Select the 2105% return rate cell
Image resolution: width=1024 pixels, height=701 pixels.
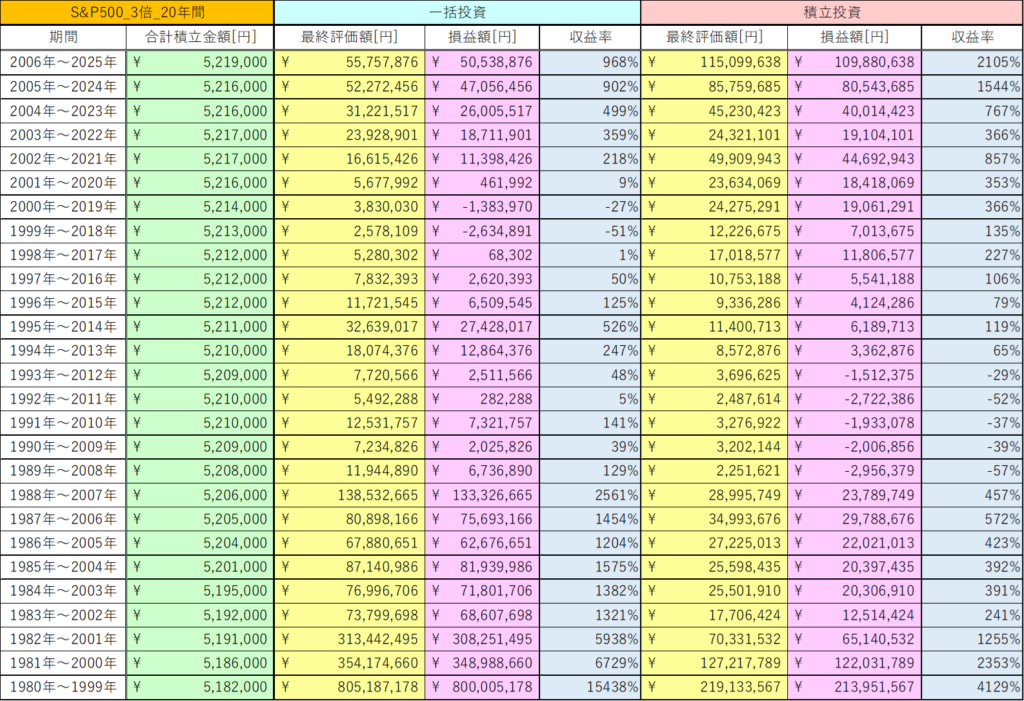(x=971, y=62)
